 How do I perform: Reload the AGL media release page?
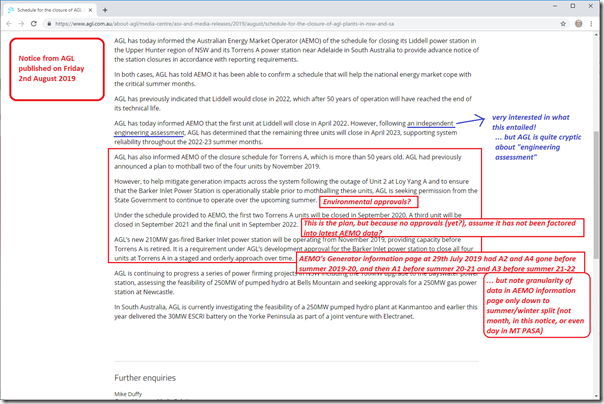(x=34, y=24)
